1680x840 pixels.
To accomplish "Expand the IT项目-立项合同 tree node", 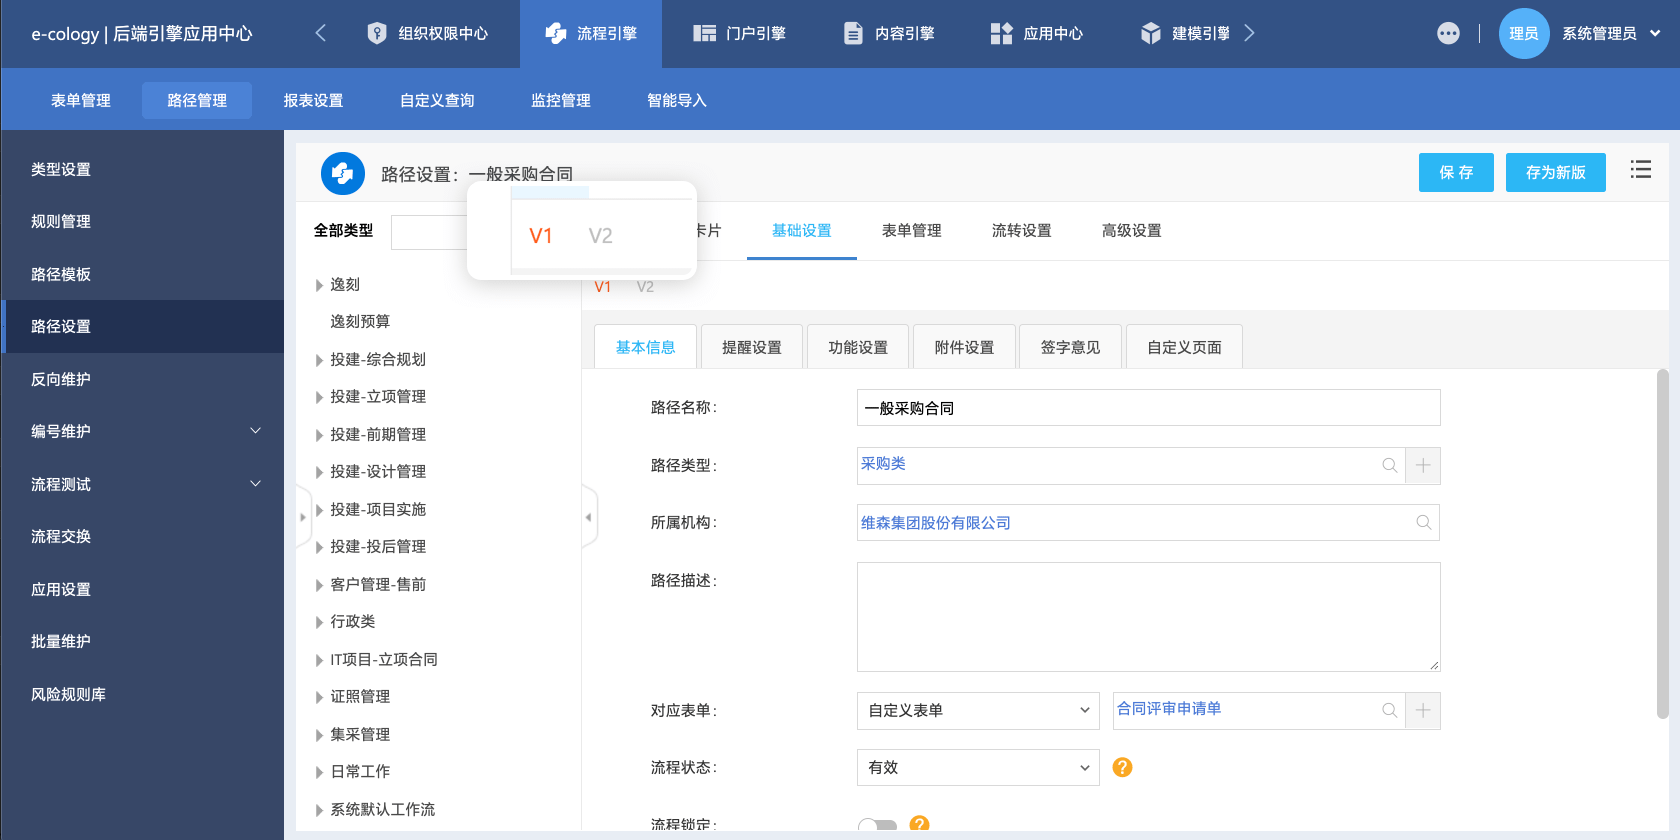I will click(x=319, y=660).
